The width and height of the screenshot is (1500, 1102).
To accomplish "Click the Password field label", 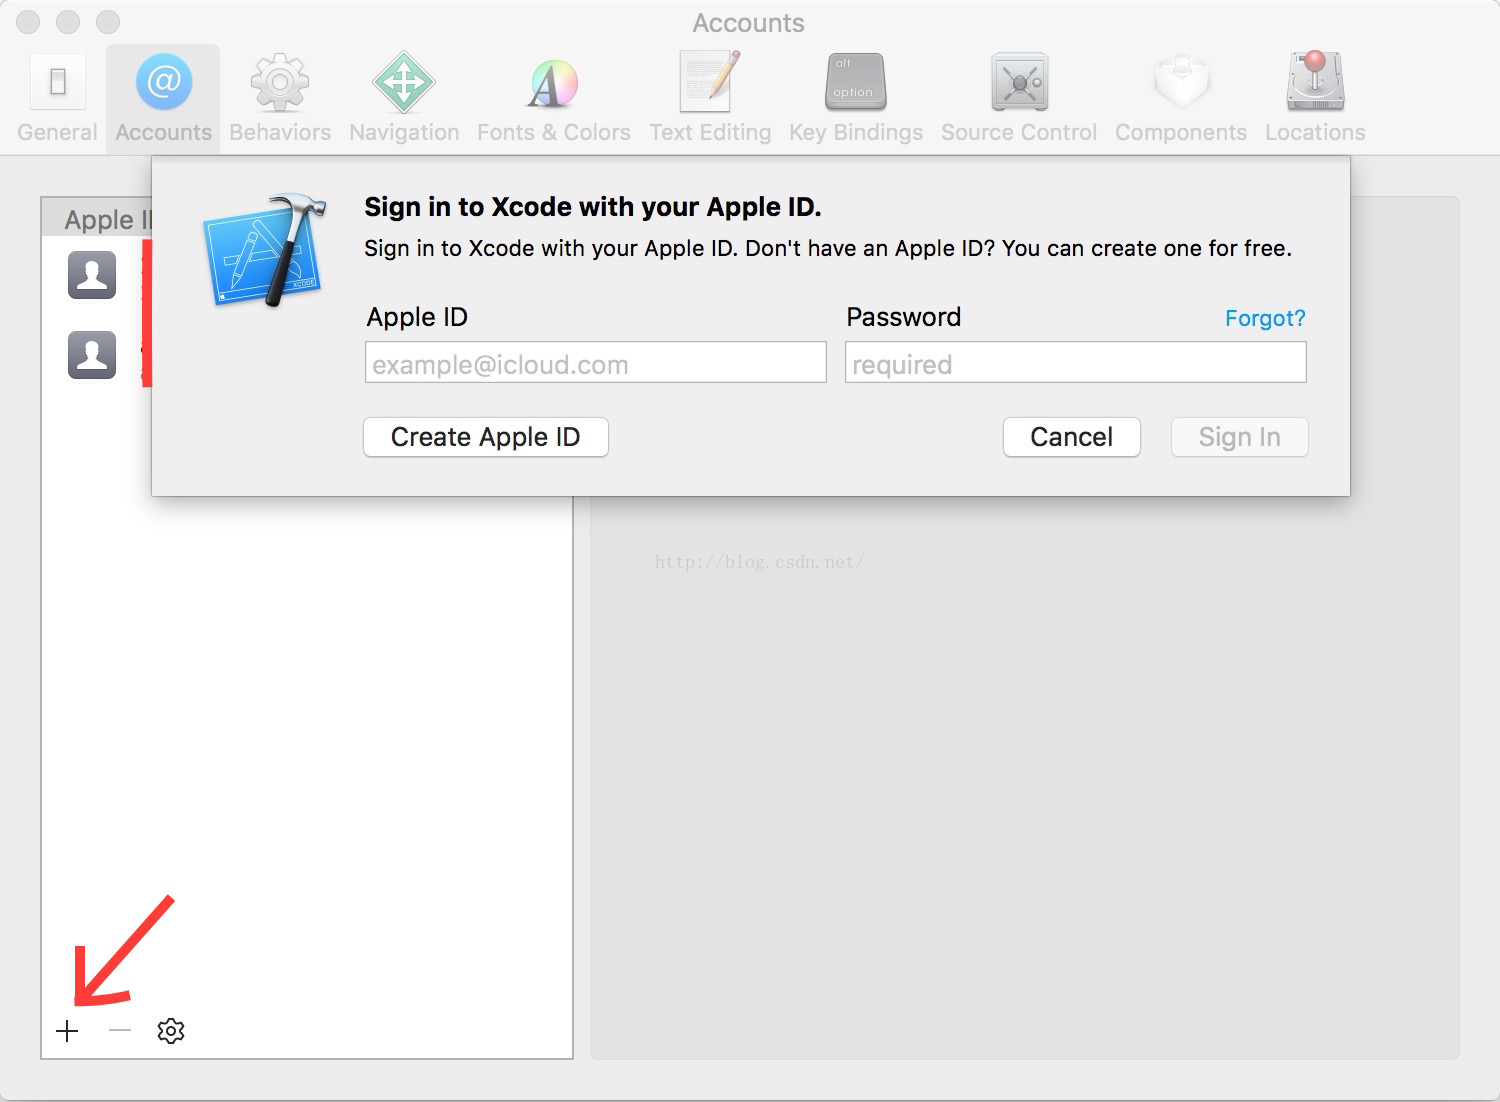I will pyautogui.click(x=904, y=317).
